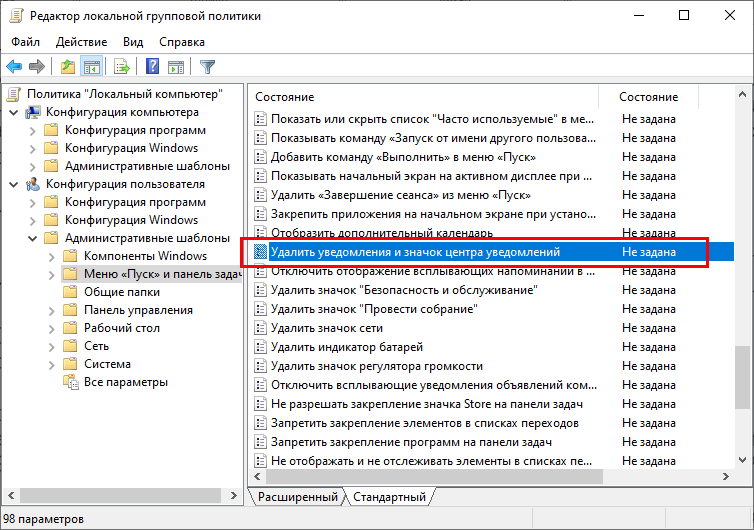
Task: Click the policy icon for Добавить команду «Выполнить»
Action: (x=260, y=157)
